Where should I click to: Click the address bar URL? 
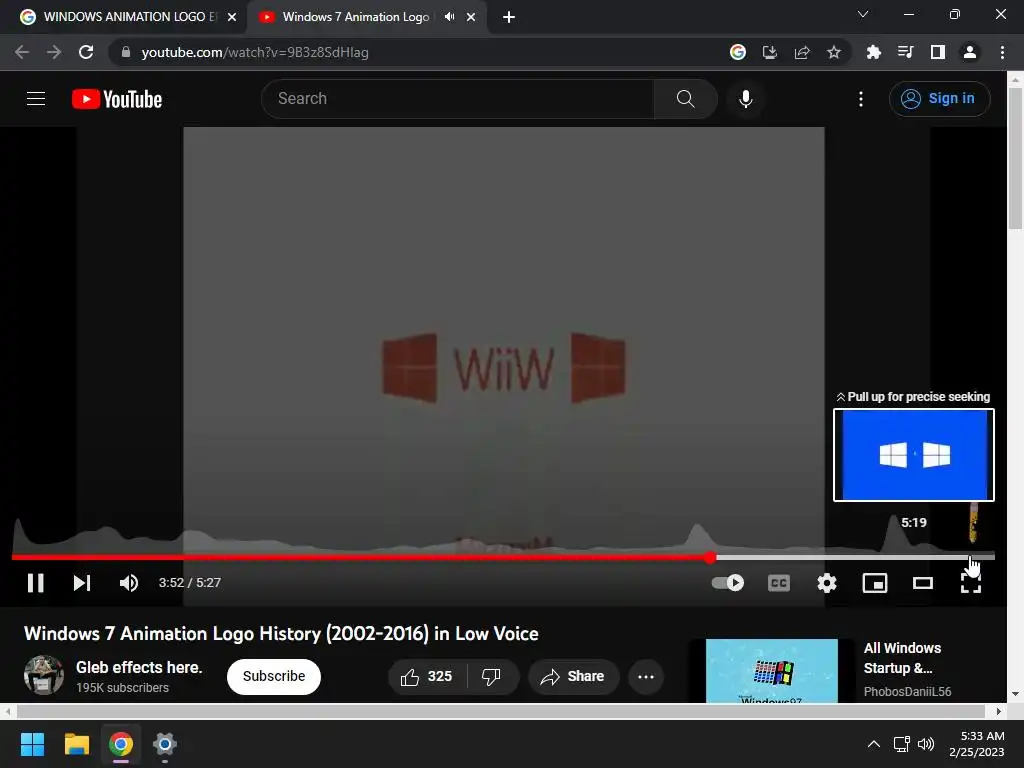[x=255, y=52]
